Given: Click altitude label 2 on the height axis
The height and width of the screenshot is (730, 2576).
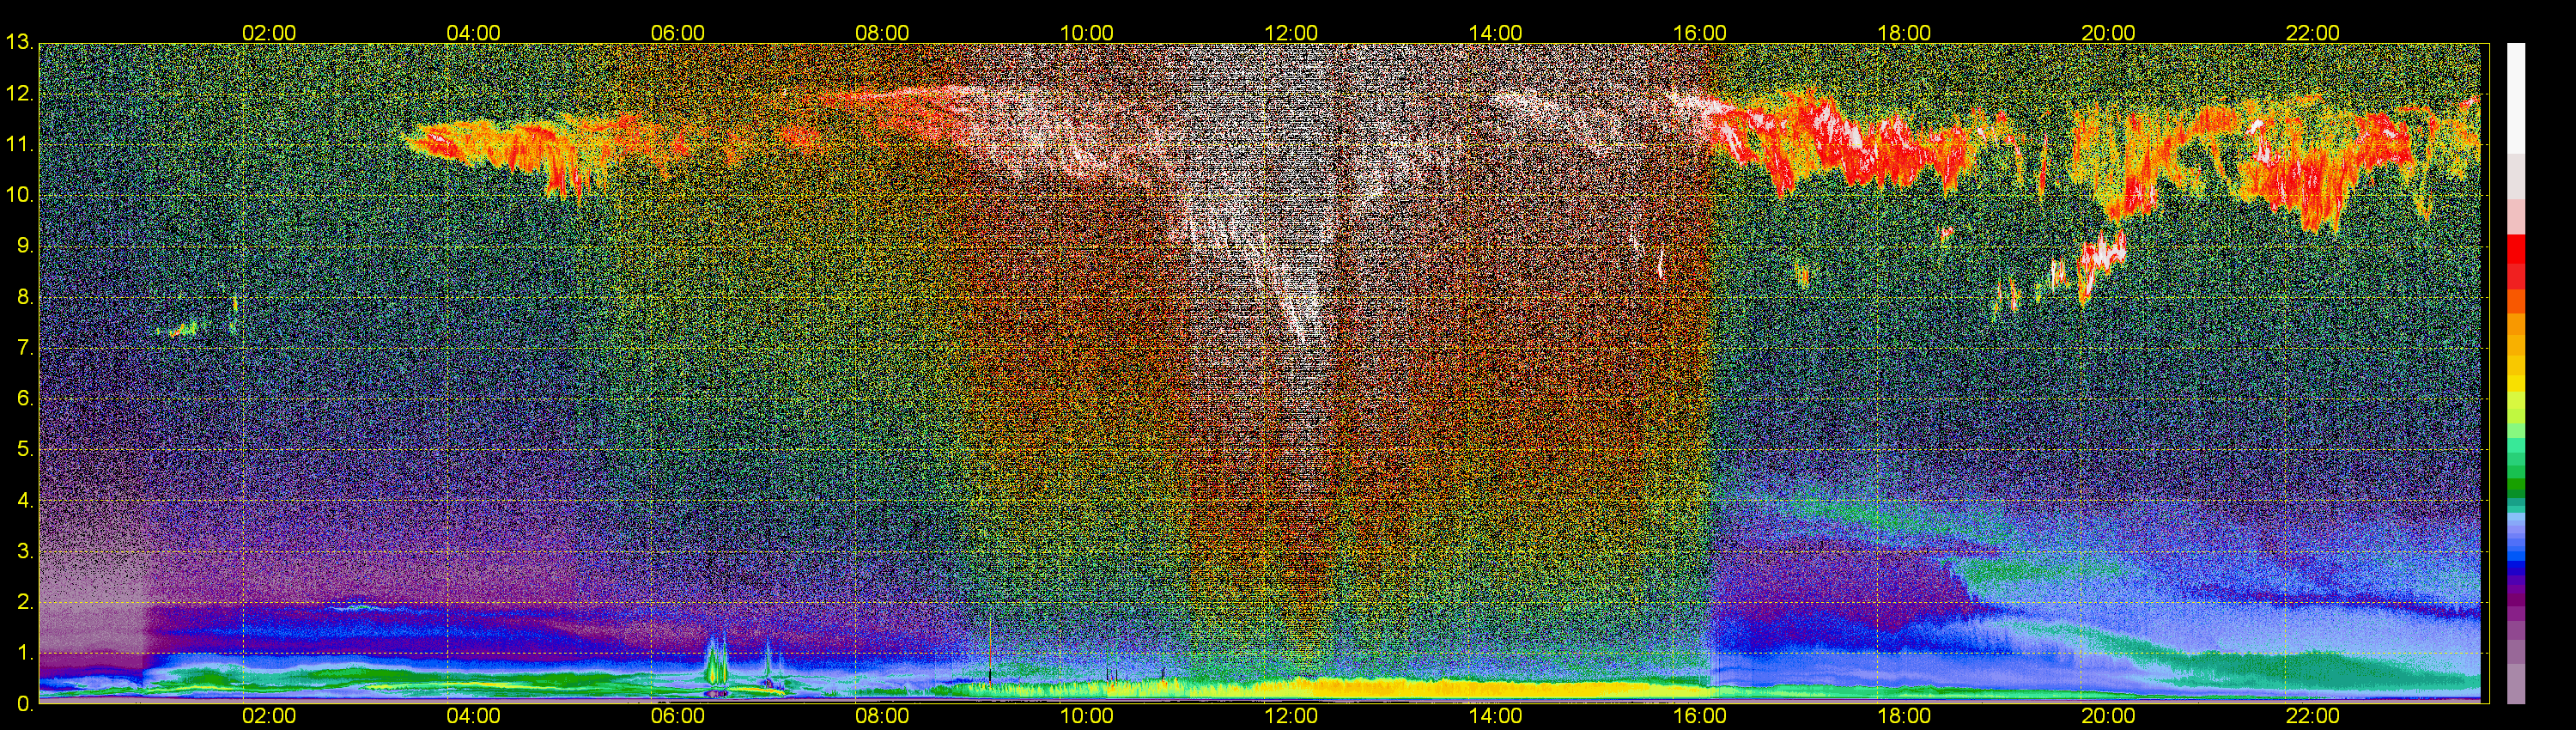Looking at the screenshot, I should tap(24, 602).
